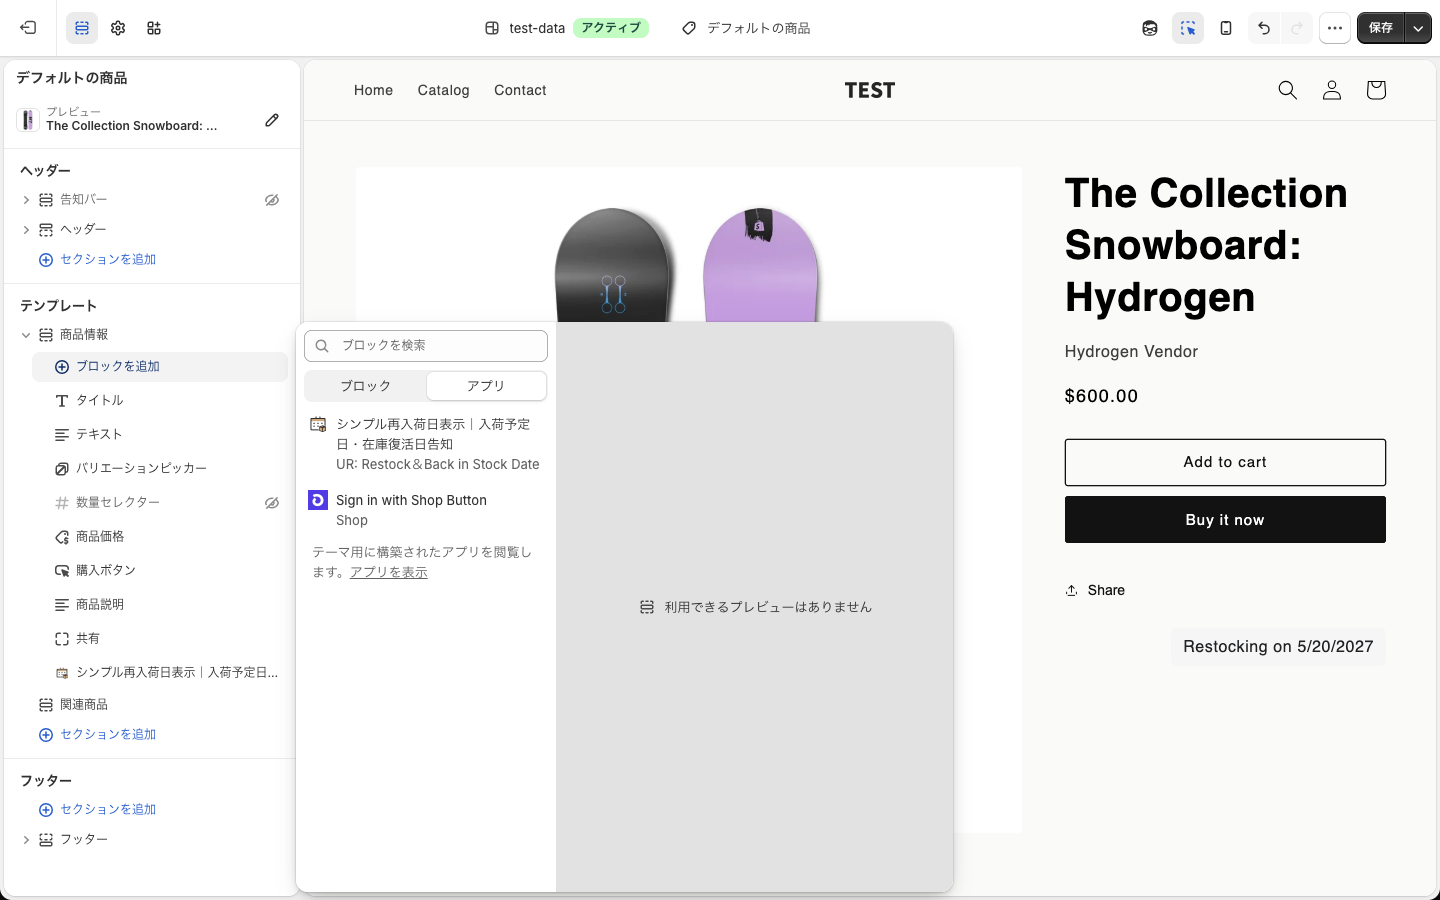1440x900 pixels.
Task: Expand the ヘッダー section row
Action: 26,230
